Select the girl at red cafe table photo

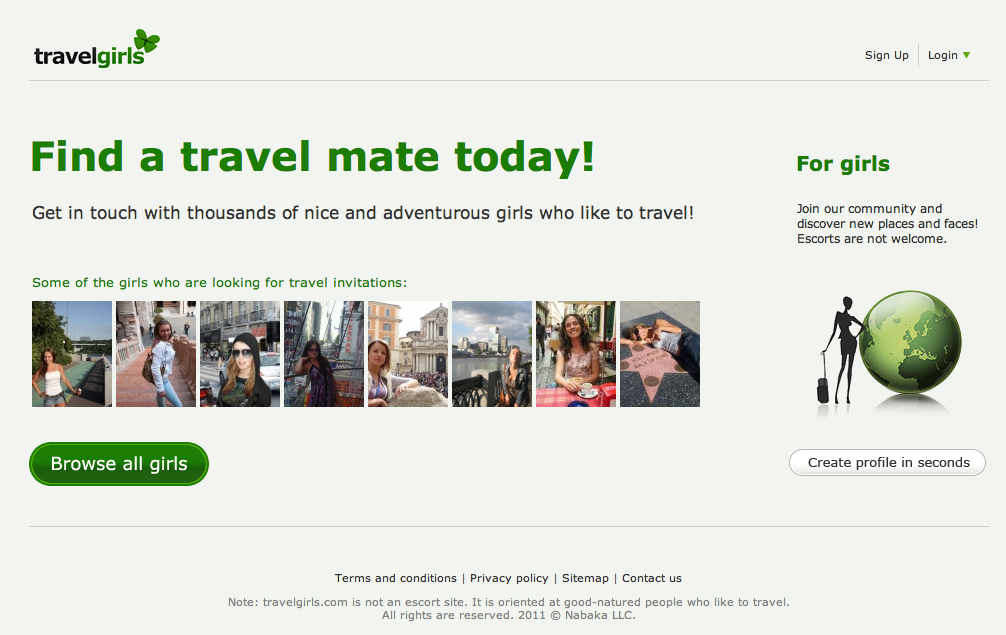[575, 354]
